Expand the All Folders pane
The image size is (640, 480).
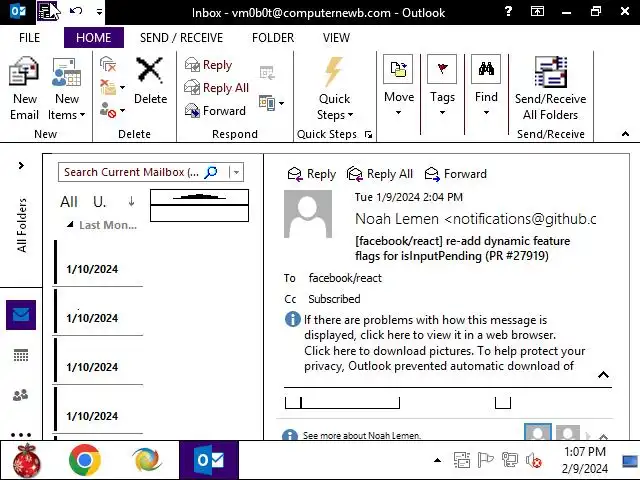21,165
